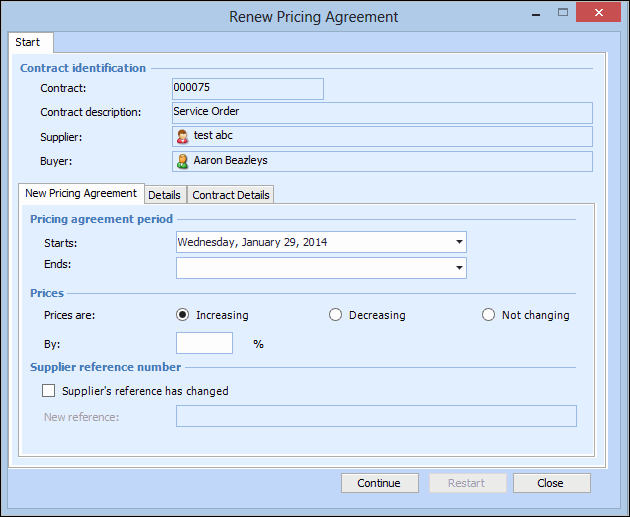
Task: Click the By percentage input field
Action: [204, 343]
